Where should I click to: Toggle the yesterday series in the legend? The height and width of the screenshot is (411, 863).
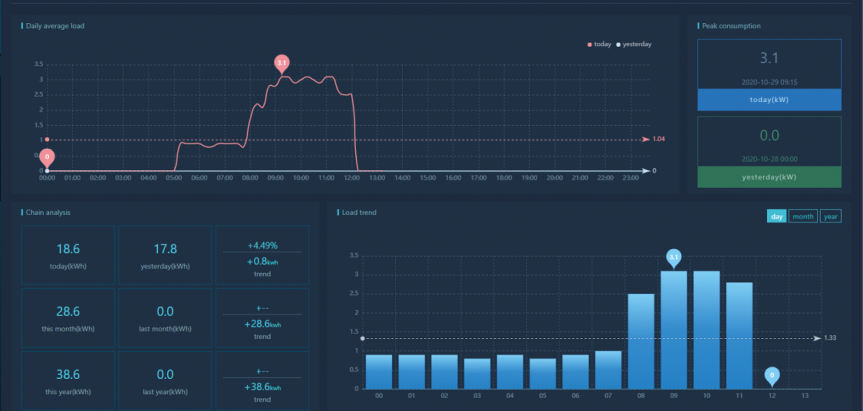(635, 44)
